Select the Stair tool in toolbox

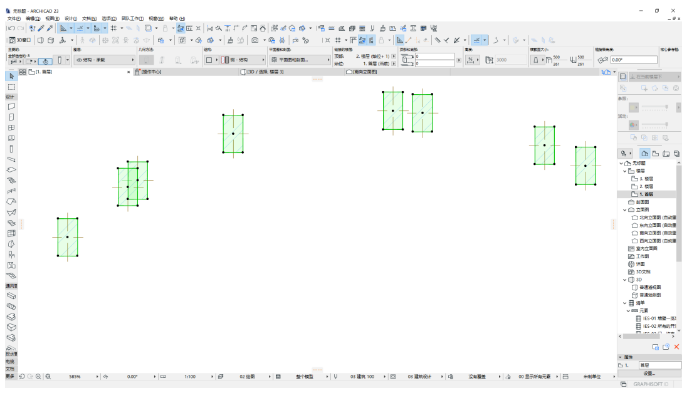tap(11, 180)
